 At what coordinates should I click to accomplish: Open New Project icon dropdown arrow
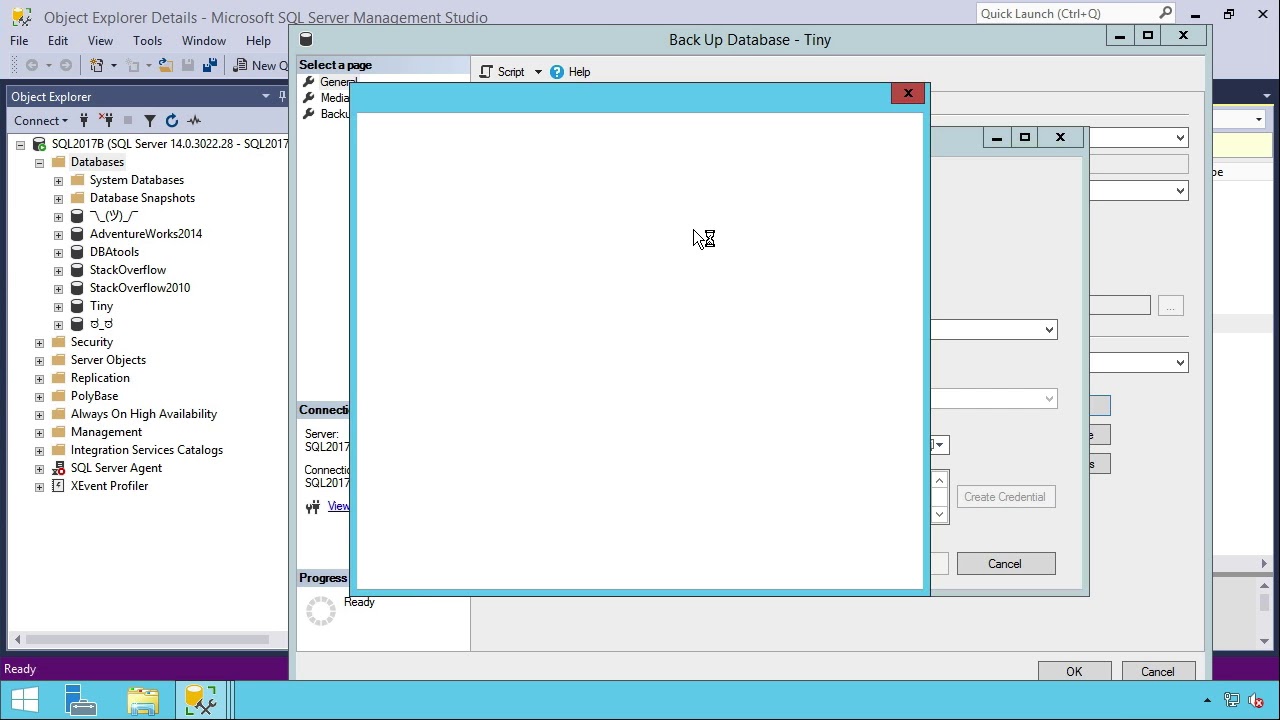coord(113,66)
